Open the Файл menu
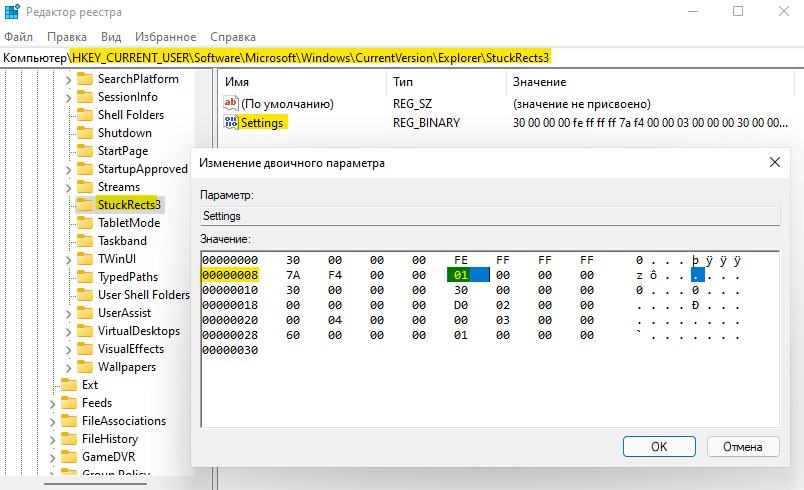This screenshot has height=490, width=804. point(18,37)
